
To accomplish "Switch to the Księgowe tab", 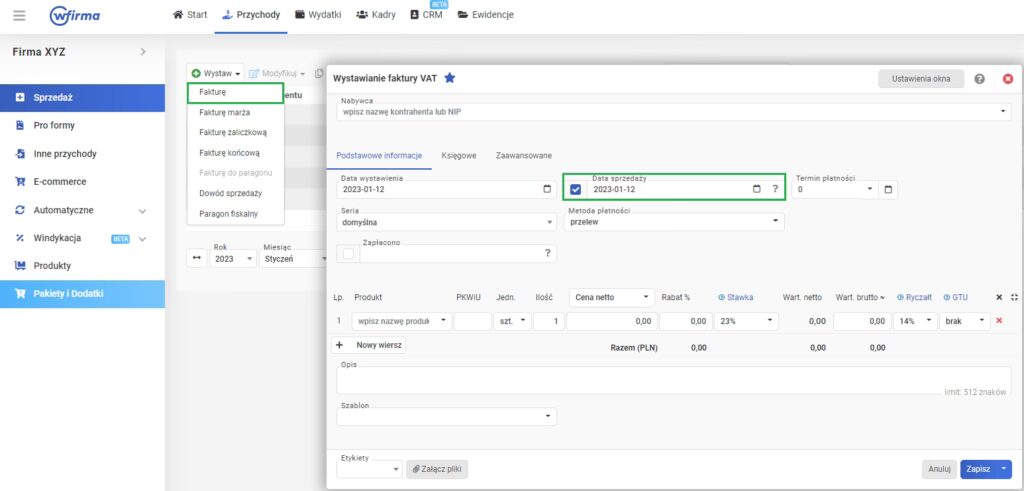I will (x=458, y=155).
